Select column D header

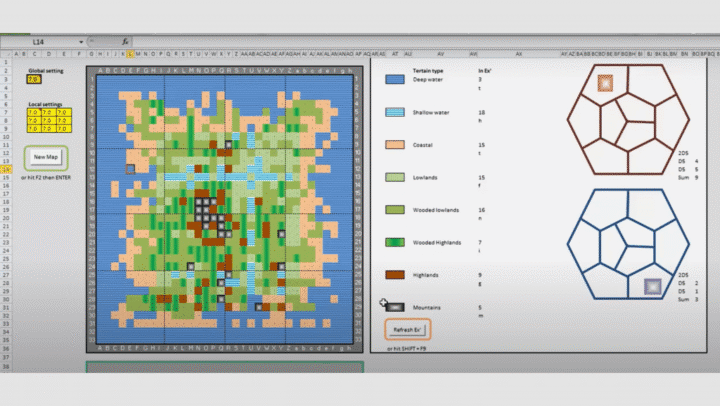[x=49, y=54]
